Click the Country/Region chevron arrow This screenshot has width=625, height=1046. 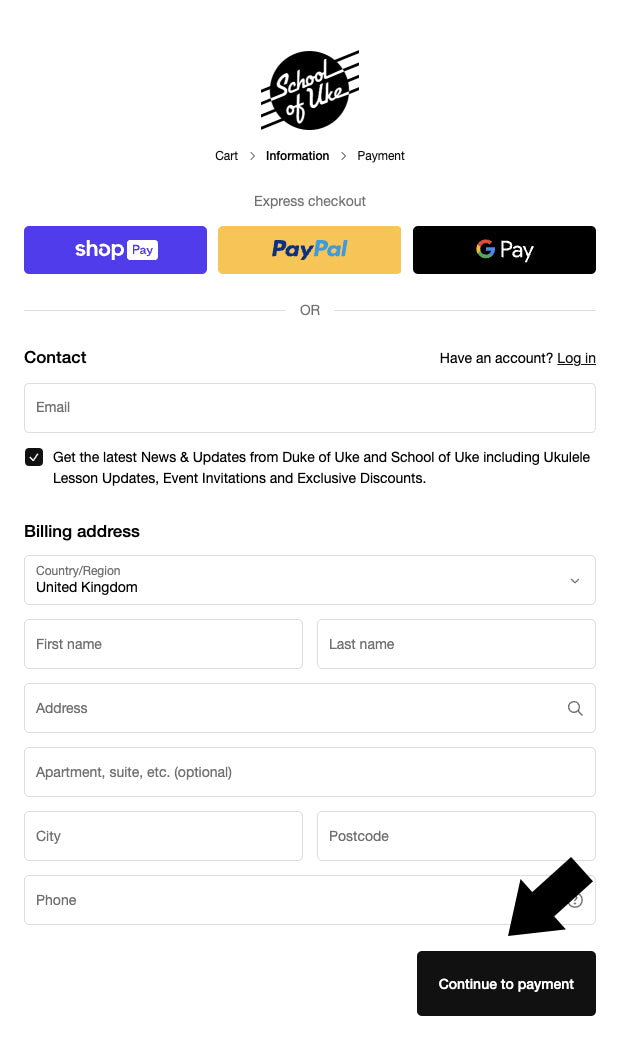pyautogui.click(x=575, y=581)
